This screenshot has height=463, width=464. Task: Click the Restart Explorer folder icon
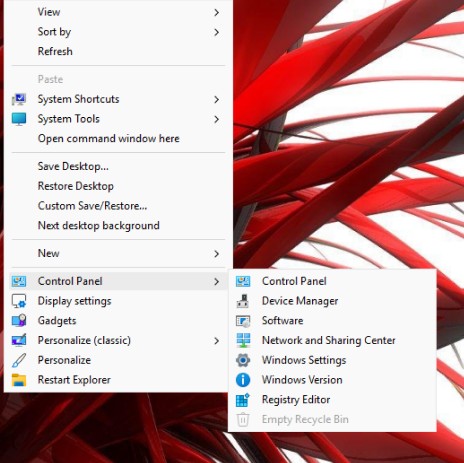(x=19, y=380)
